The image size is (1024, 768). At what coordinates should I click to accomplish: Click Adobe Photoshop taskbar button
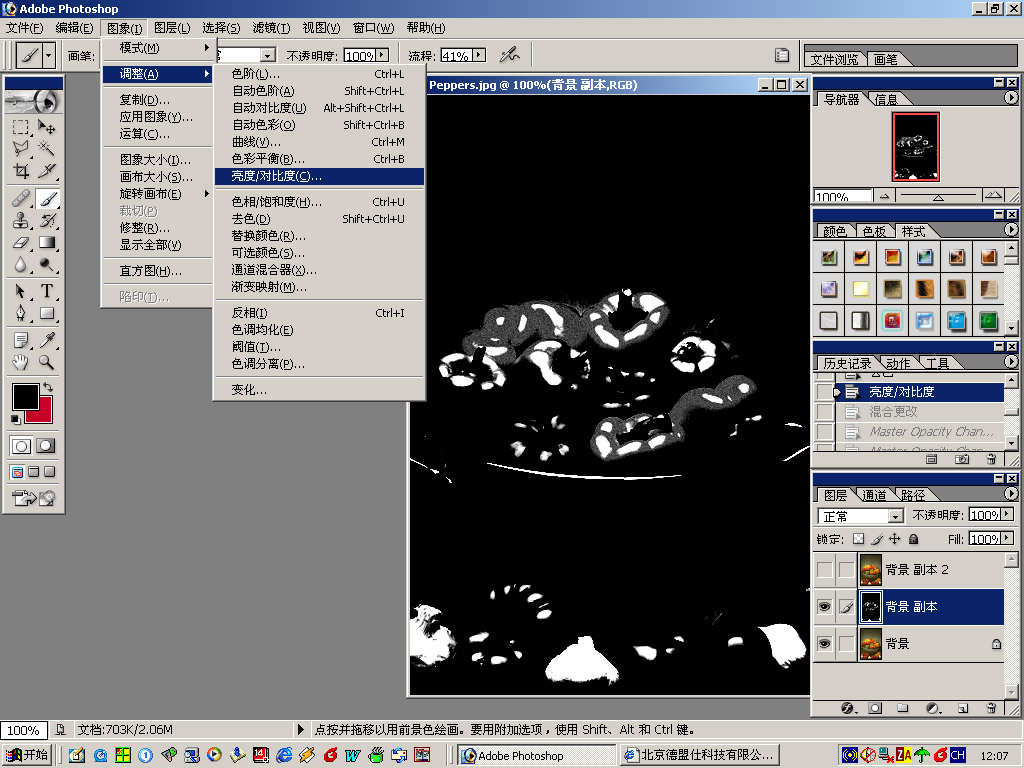tap(536, 755)
